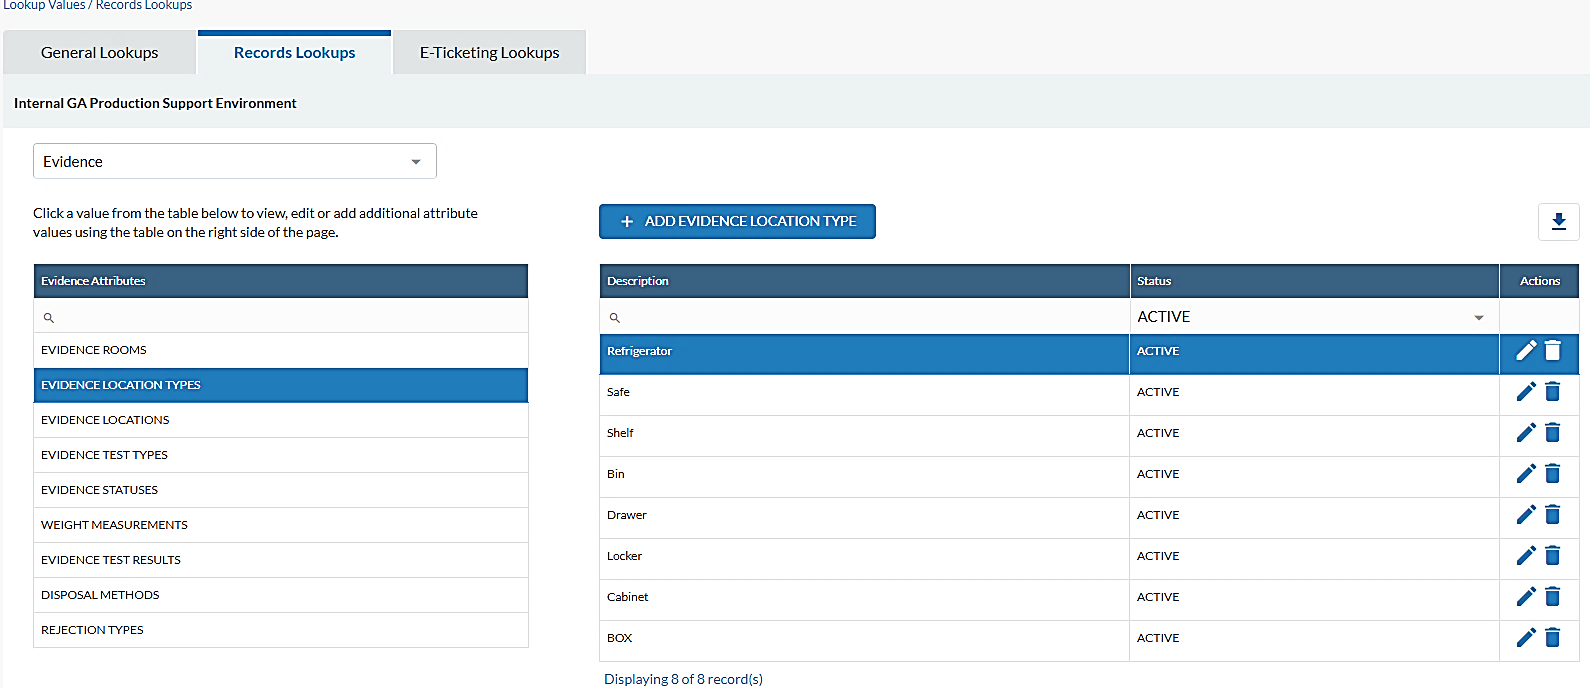
Task: Select EVIDENCE TEST TYPES attribute
Action: [281, 455]
